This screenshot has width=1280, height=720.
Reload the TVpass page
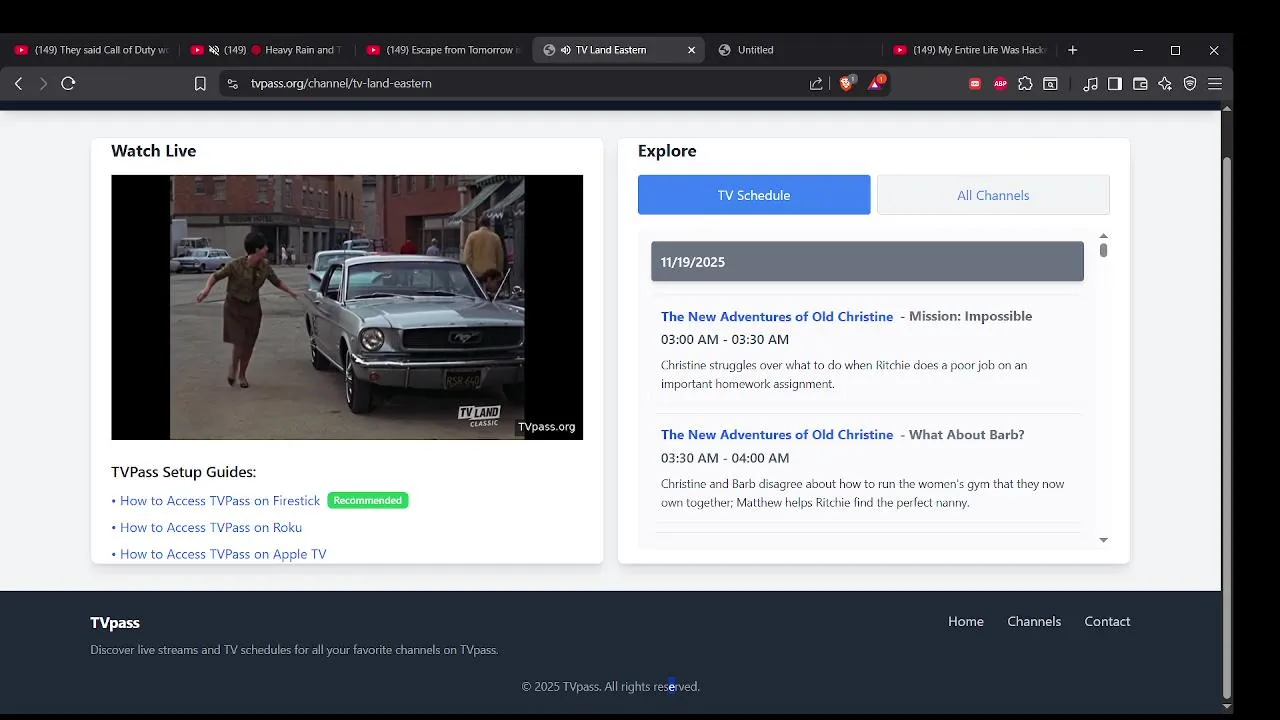[x=68, y=84]
